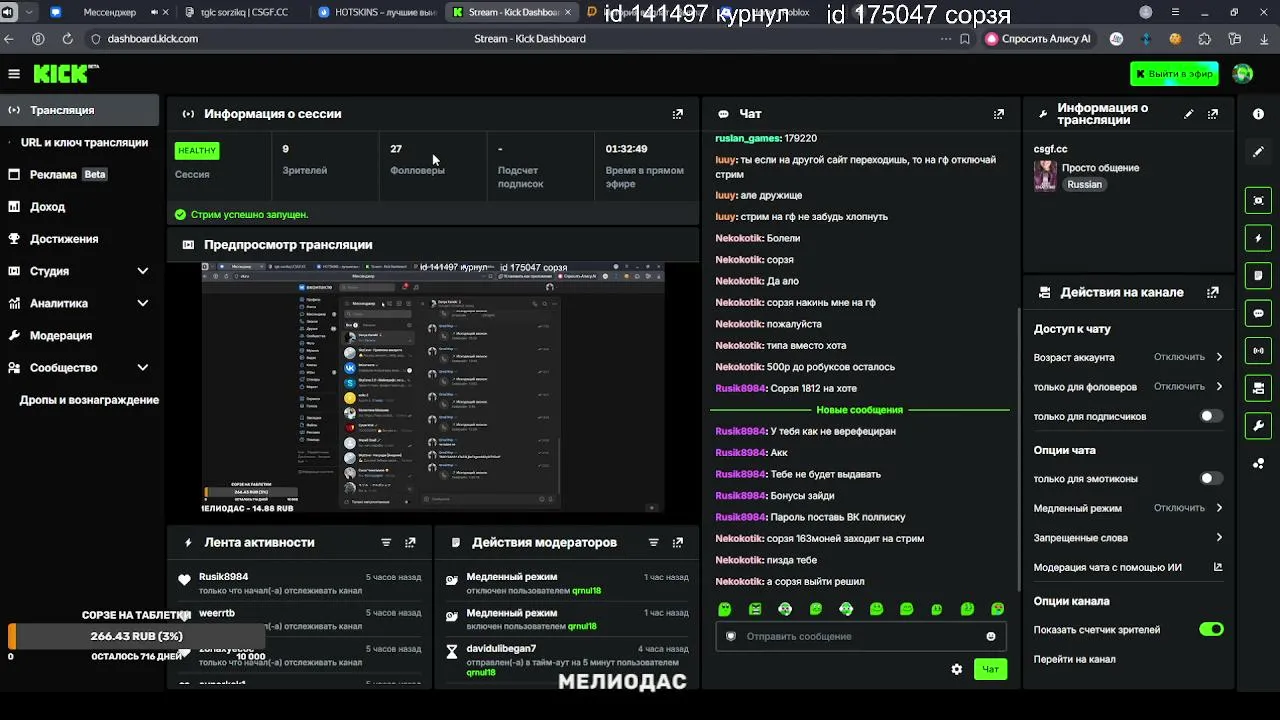
Task: Open the profile avatar menu
Action: 1243,74
